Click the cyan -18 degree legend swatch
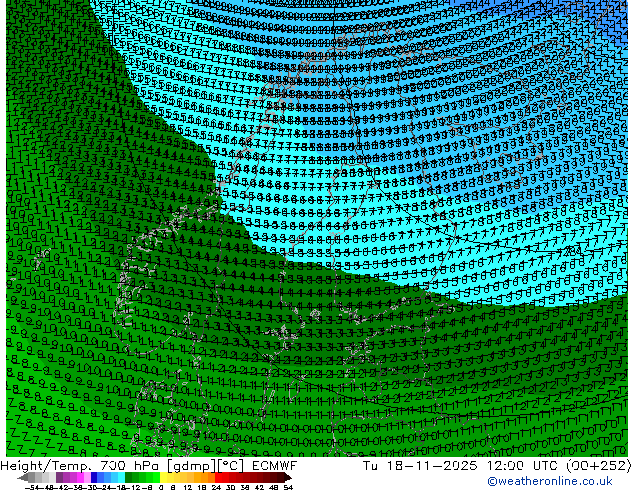634x490 pixels. coord(121,477)
